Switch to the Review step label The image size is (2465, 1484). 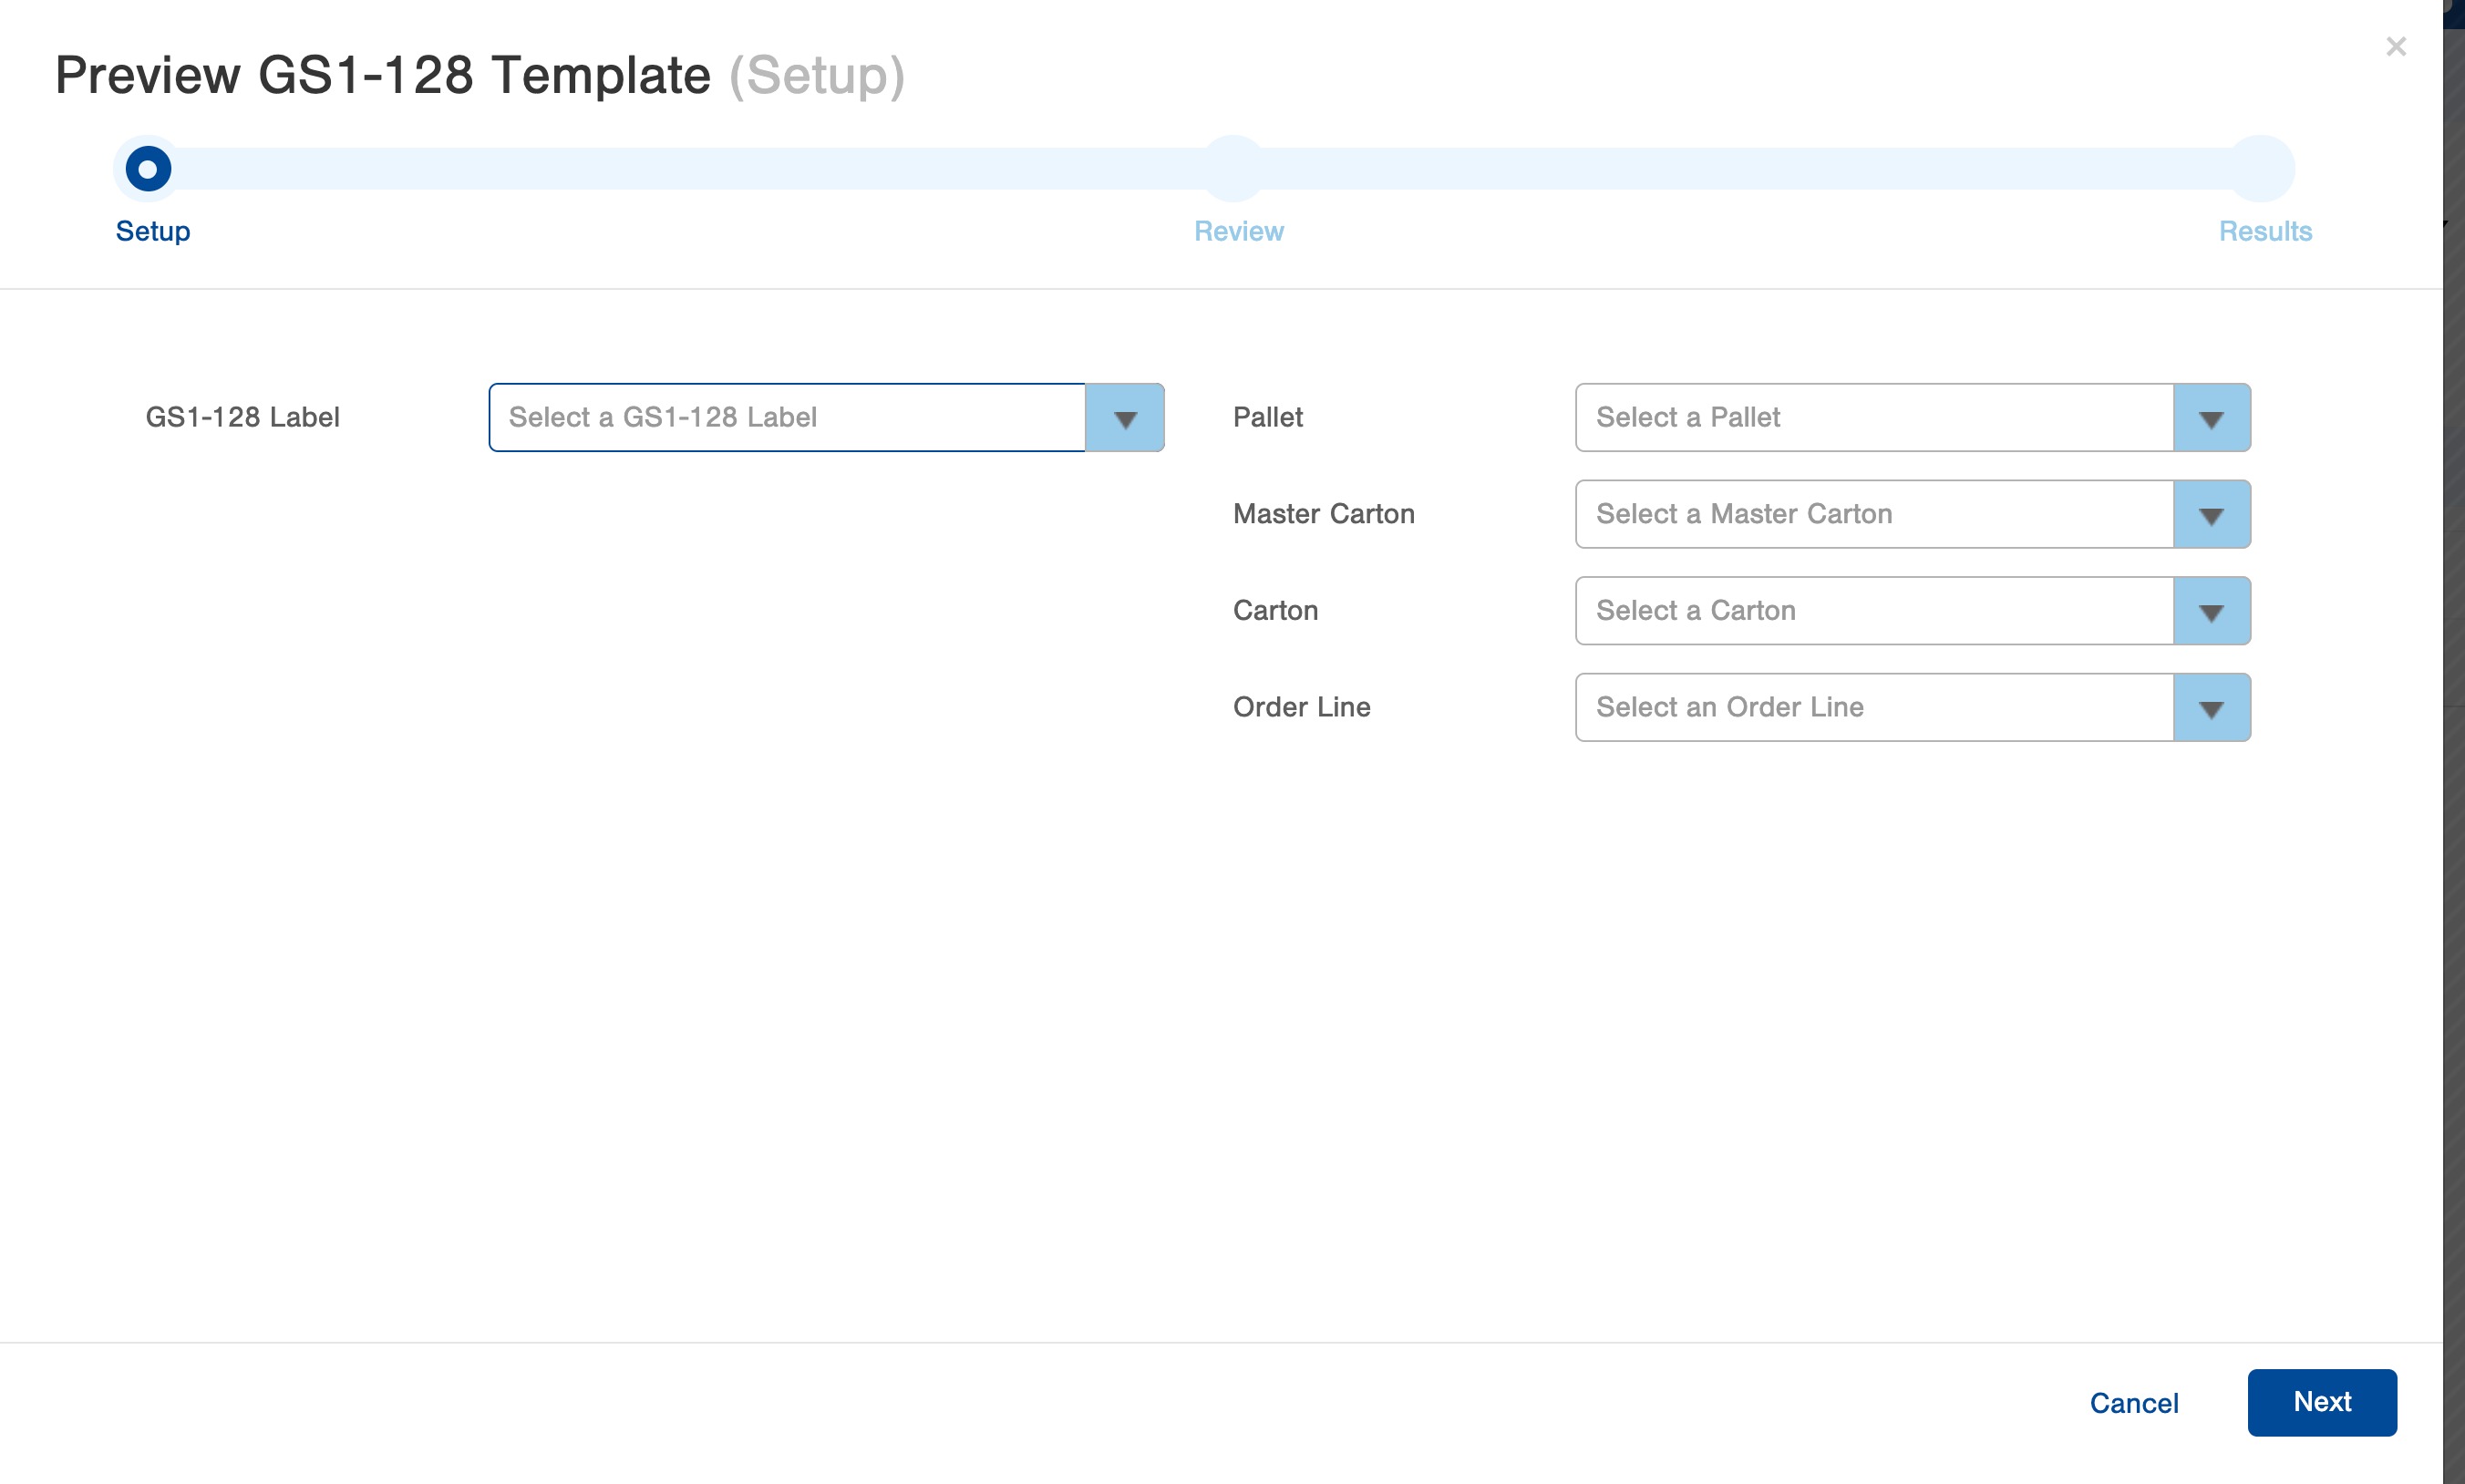[x=1238, y=231]
